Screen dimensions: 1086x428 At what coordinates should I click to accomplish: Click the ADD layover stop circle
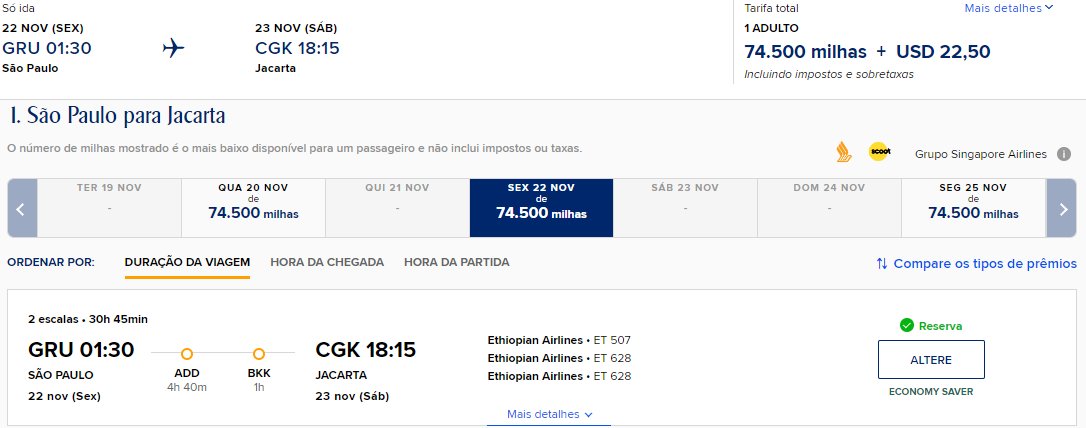(x=187, y=354)
